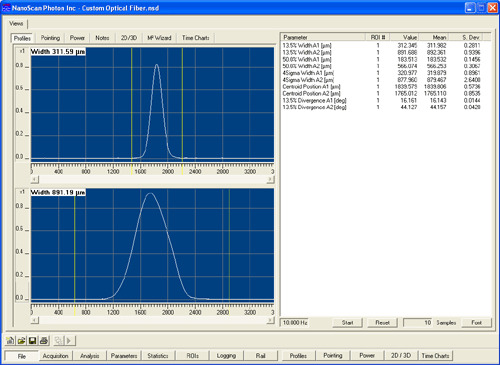Click the 2D / 3D button in the bottom bar
The height and width of the screenshot is (365, 500).
(401, 356)
